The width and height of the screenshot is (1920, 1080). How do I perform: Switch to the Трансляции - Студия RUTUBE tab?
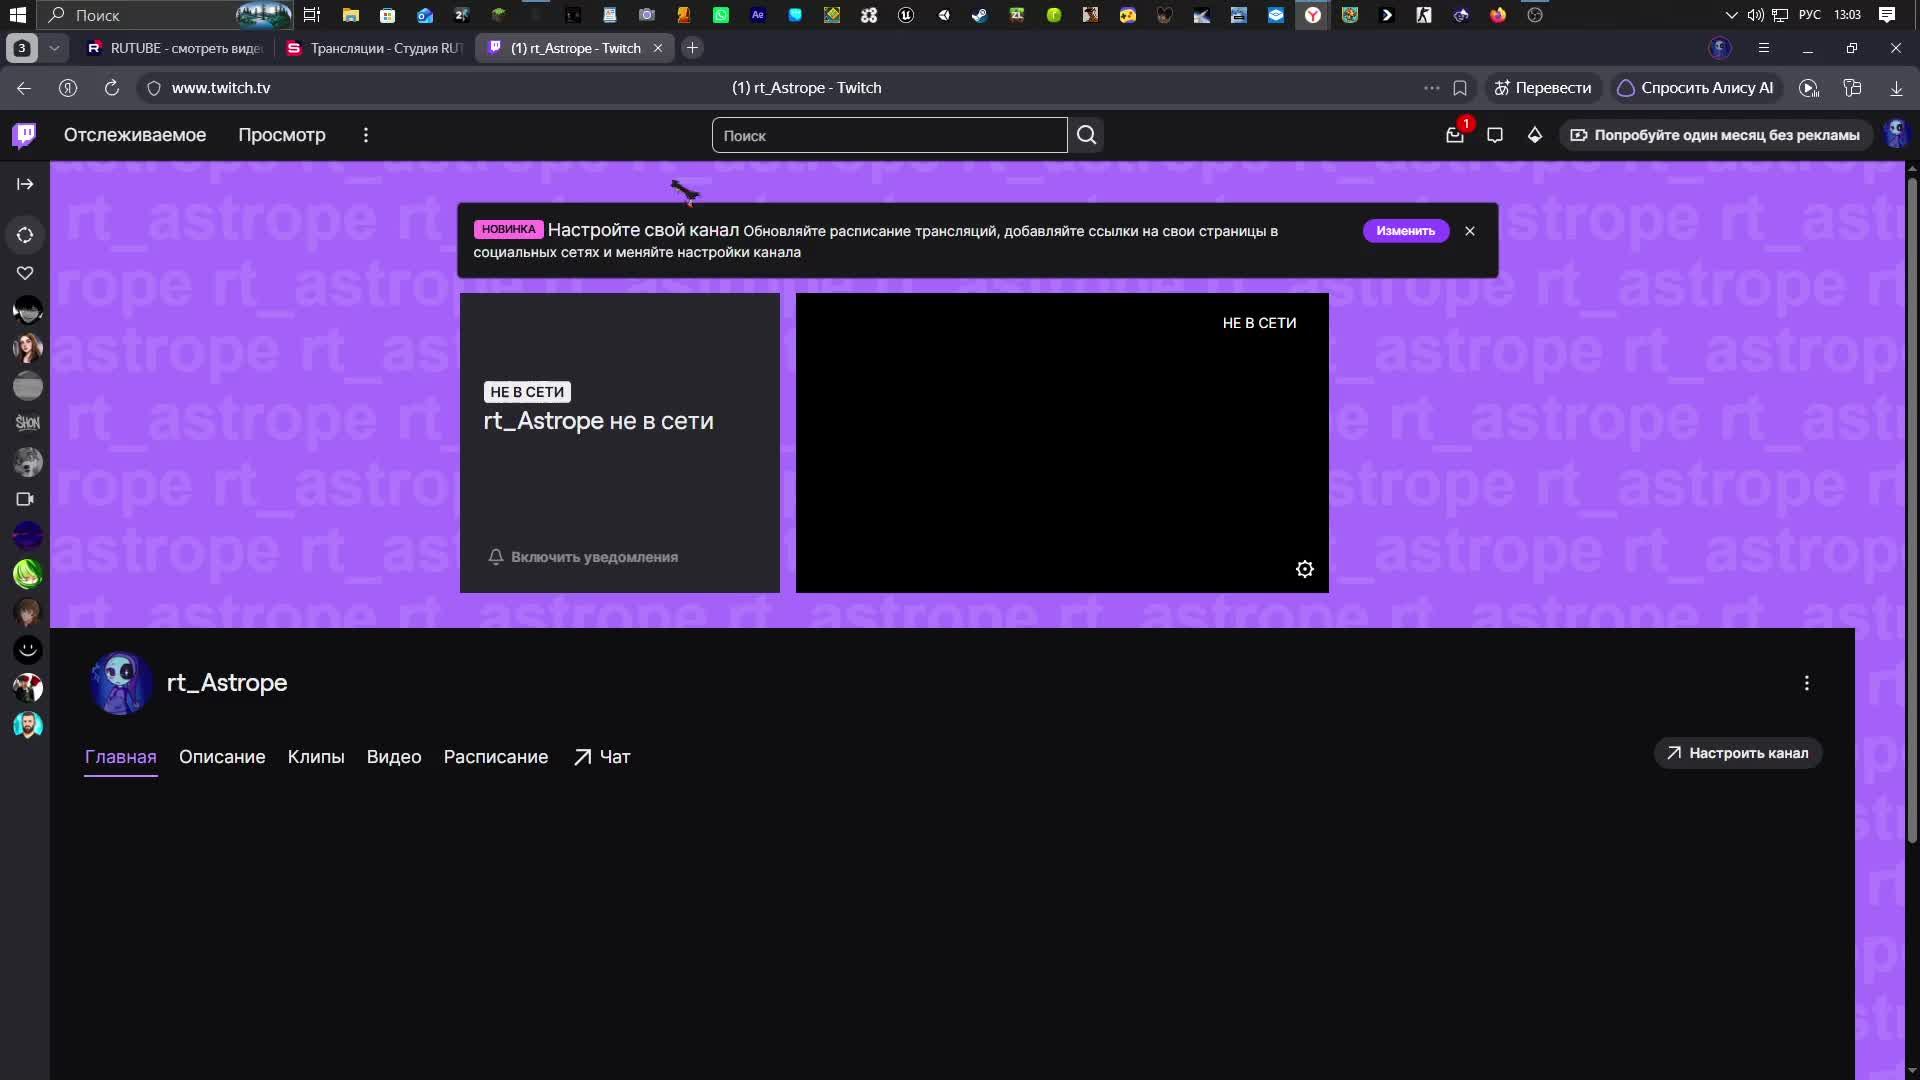tap(375, 48)
